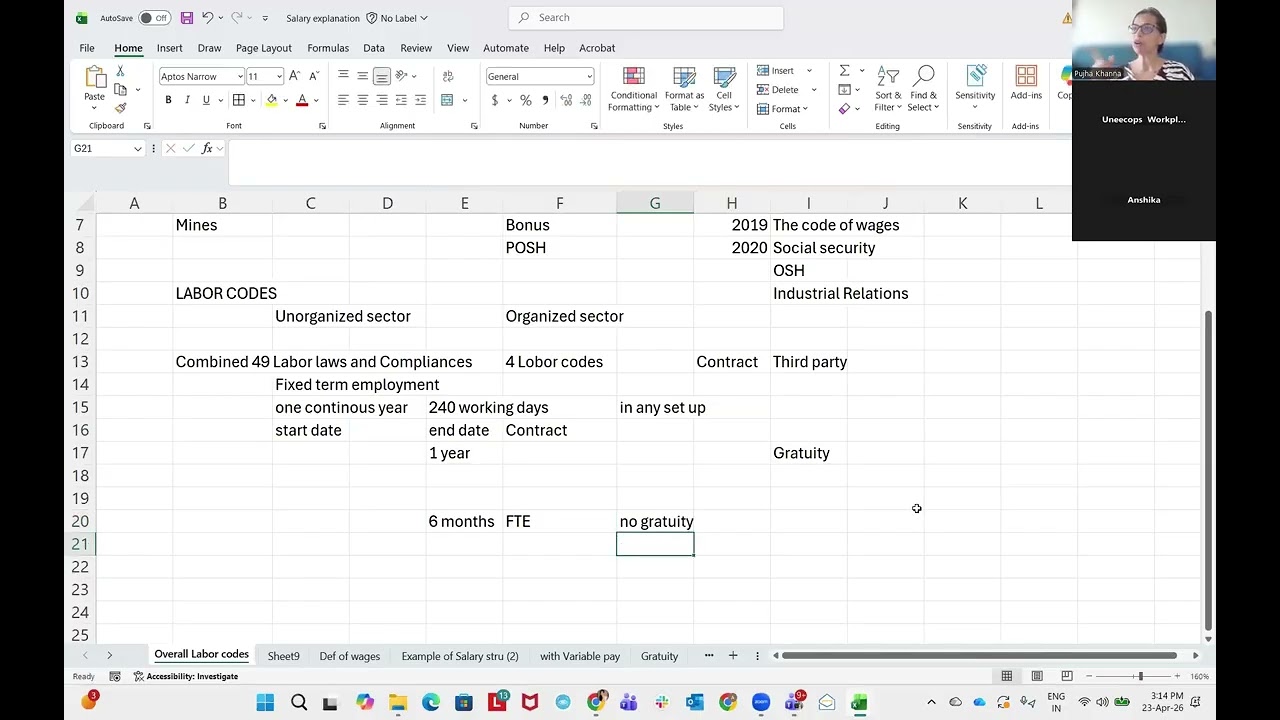Apply Percent Style number format
The height and width of the screenshot is (720, 1280).
[x=525, y=100]
